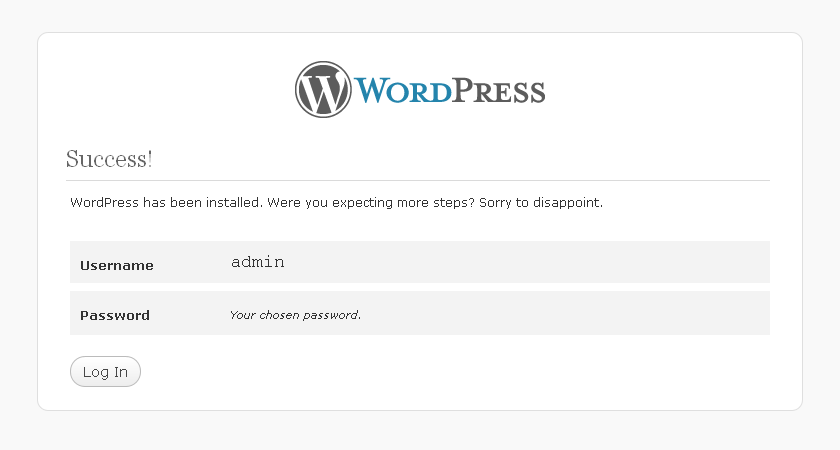Click the blue 'Word' part of the logo
This screenshot has height=450, width=840.
click(402, 90)
